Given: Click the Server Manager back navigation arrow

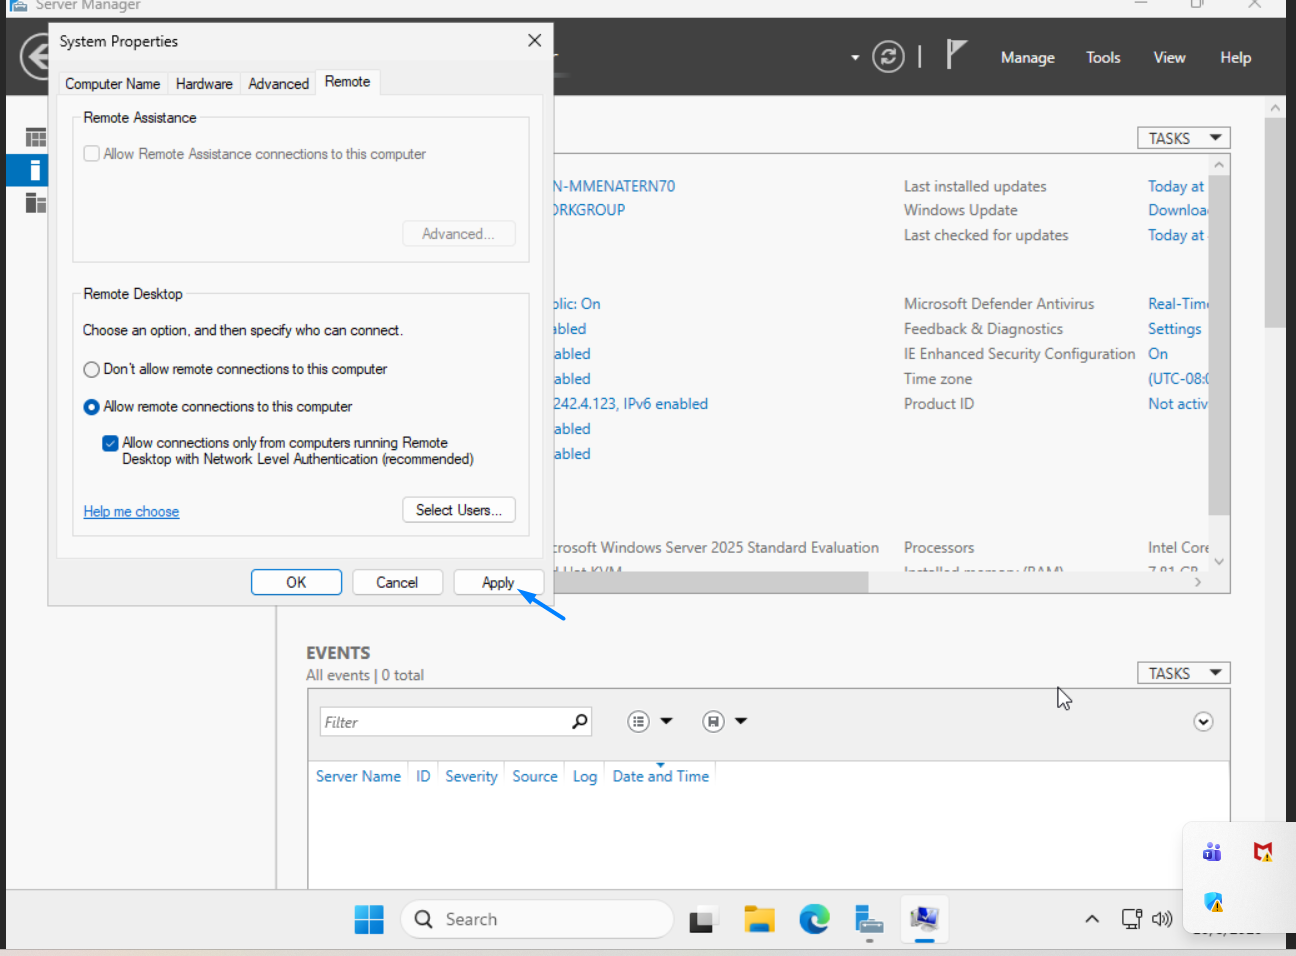Looking at the screenshot, I should click(x=34, y=57).
